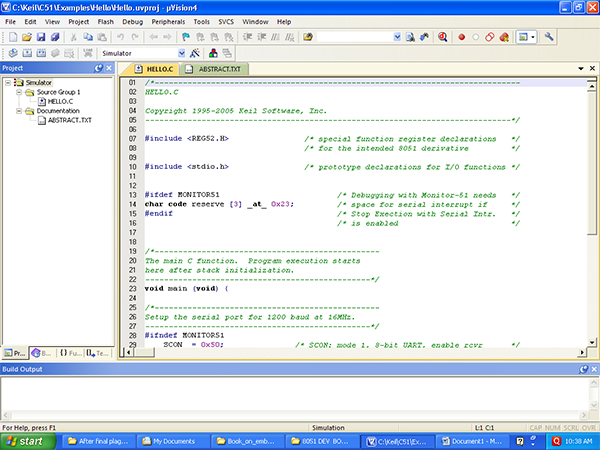
Task: Translate current file icon
Action: (13, 53)
